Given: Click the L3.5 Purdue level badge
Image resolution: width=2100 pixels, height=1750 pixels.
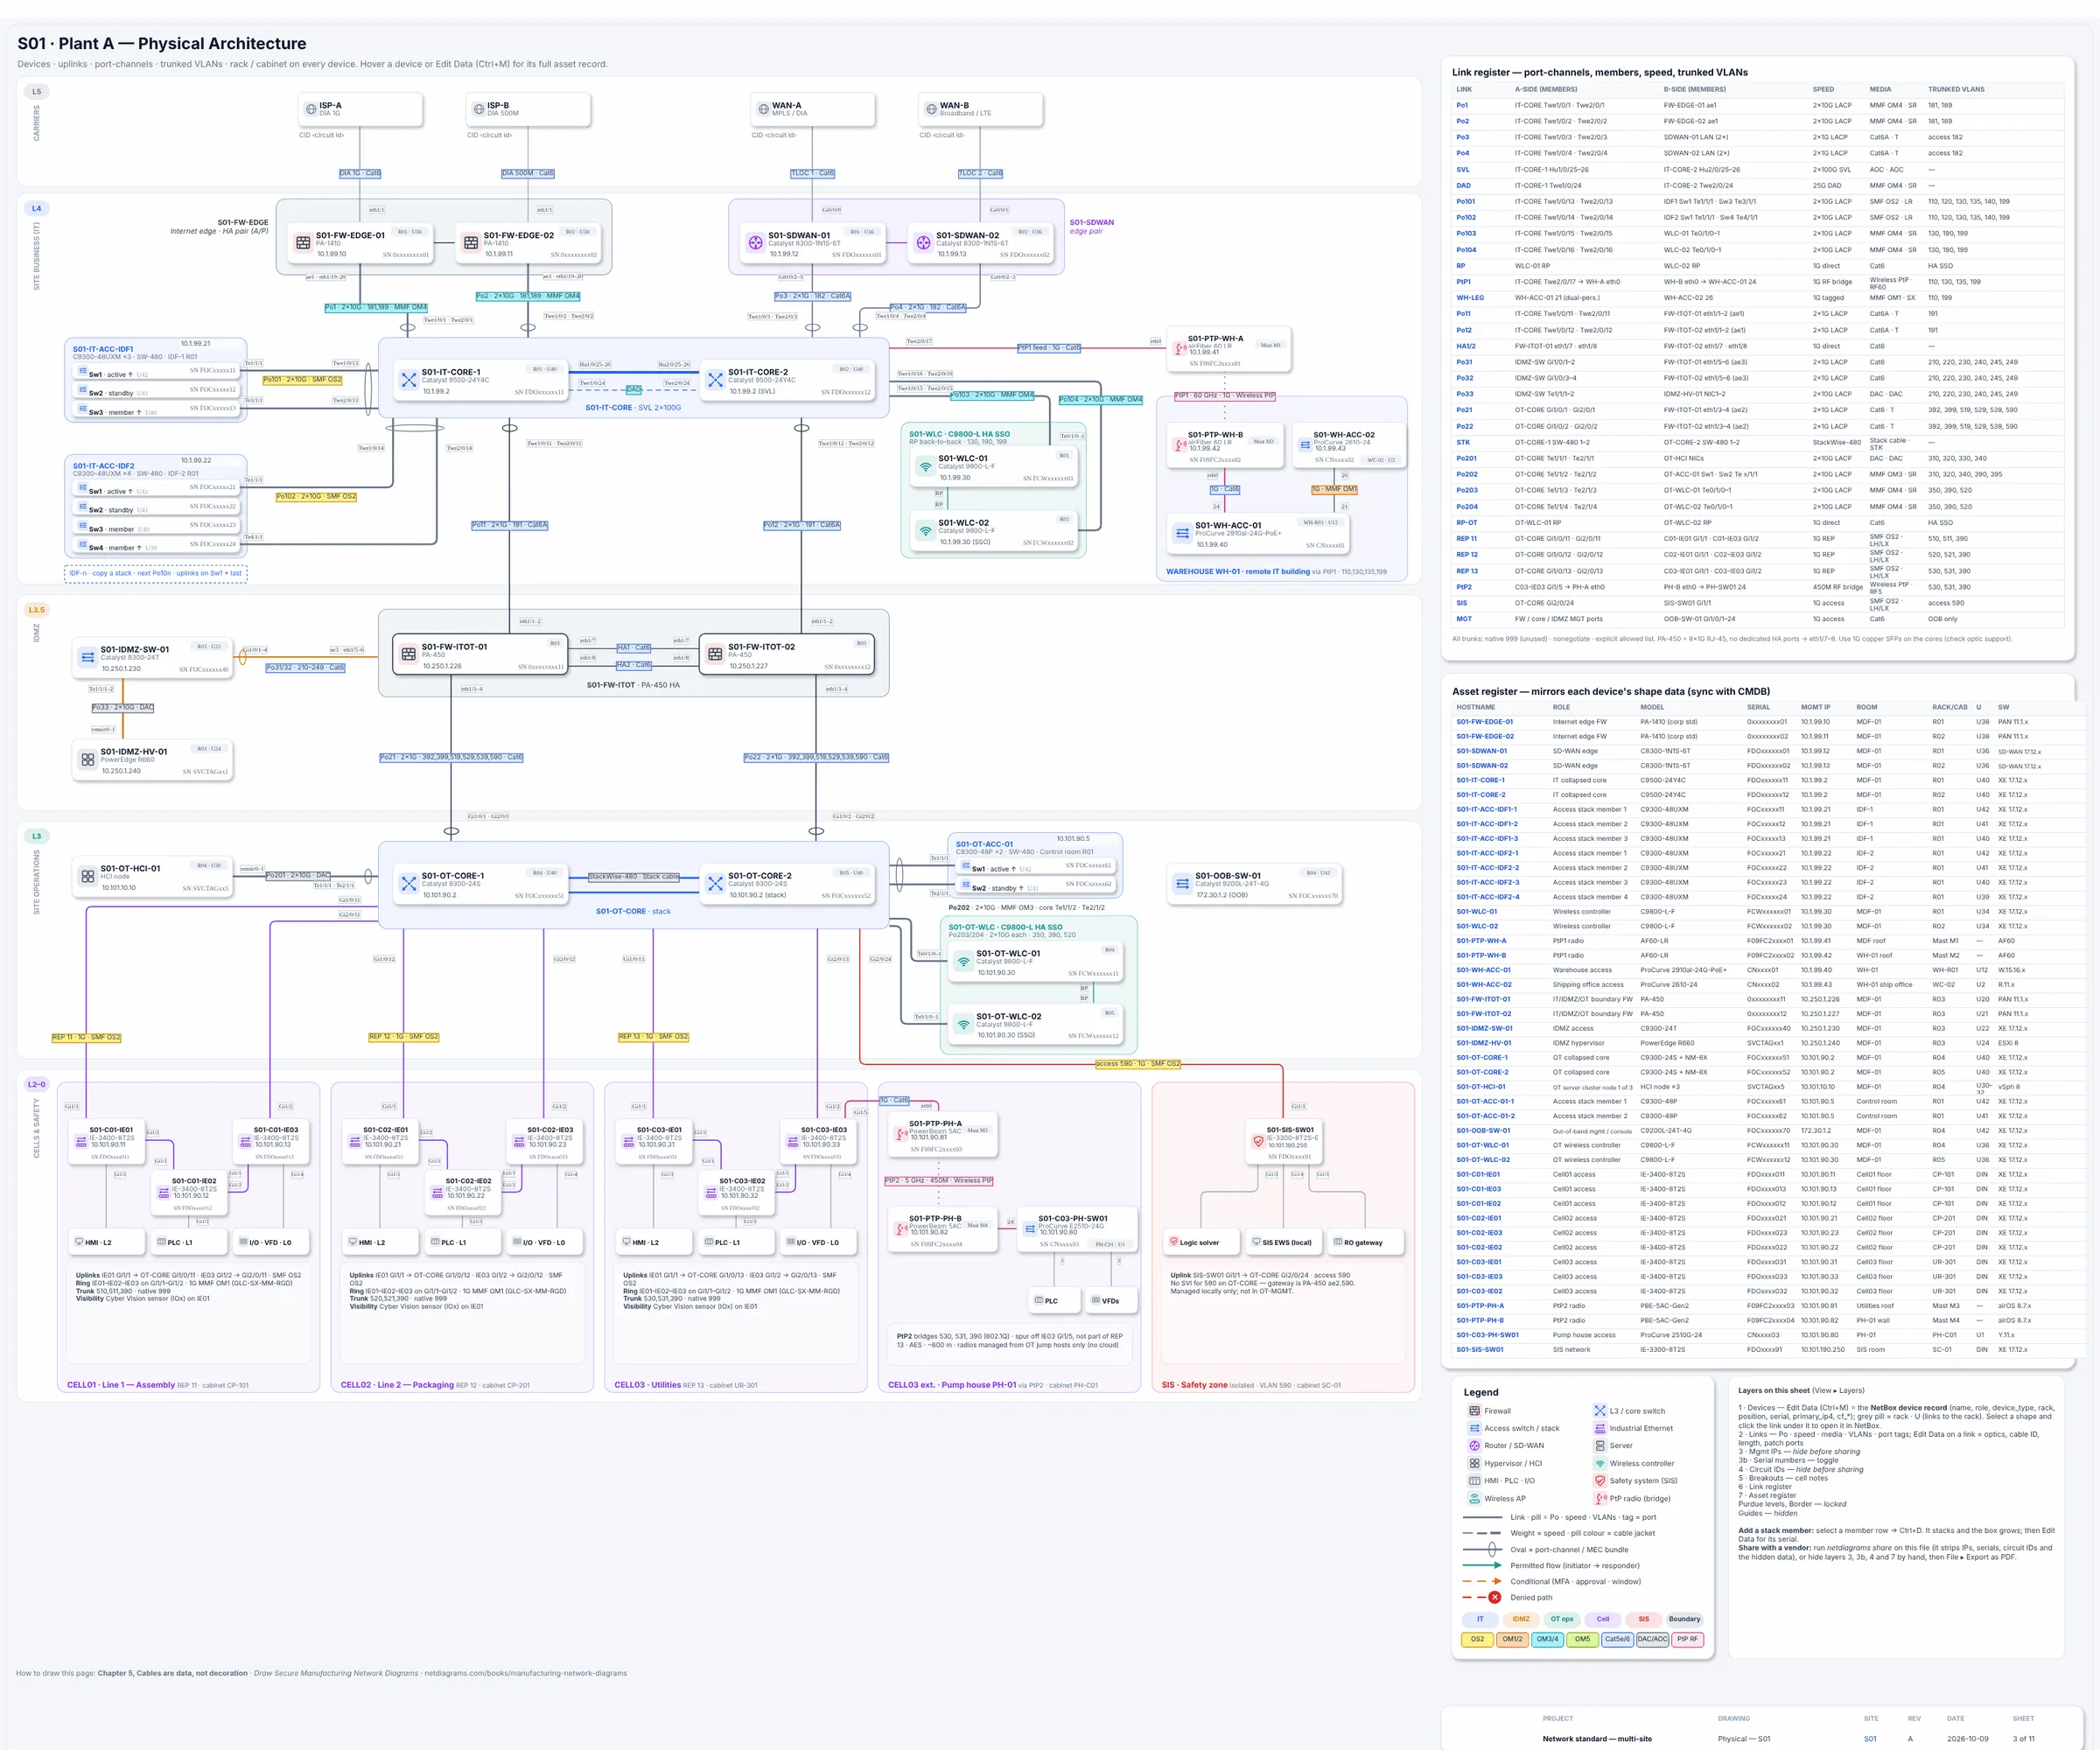Looking at the screenshot, I should 36,610.
